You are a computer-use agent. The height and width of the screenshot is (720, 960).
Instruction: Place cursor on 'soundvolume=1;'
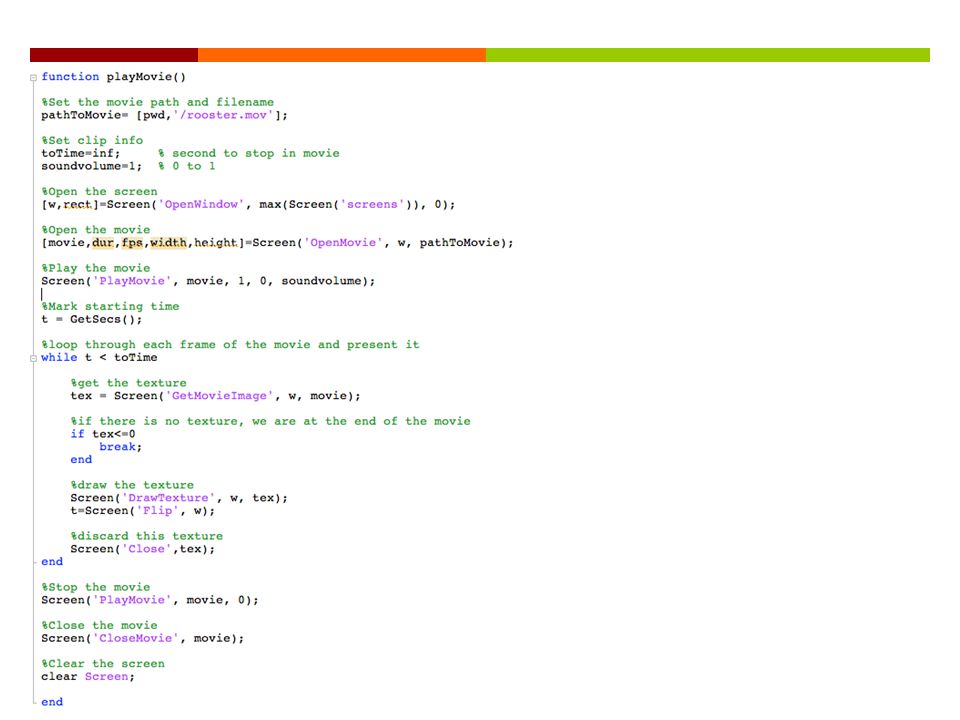click(91, 166)
